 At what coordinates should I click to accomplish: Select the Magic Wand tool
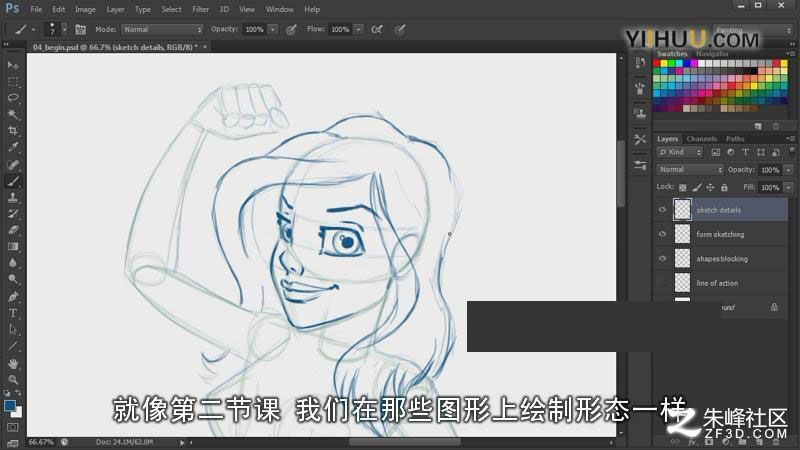pyautogui.click(x=13, y=114)
